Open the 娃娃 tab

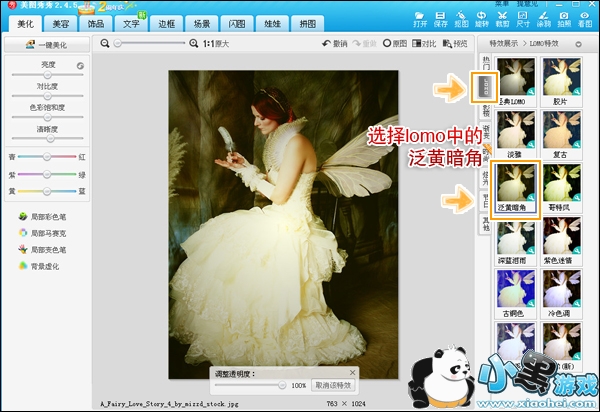[x=273, y=24]
